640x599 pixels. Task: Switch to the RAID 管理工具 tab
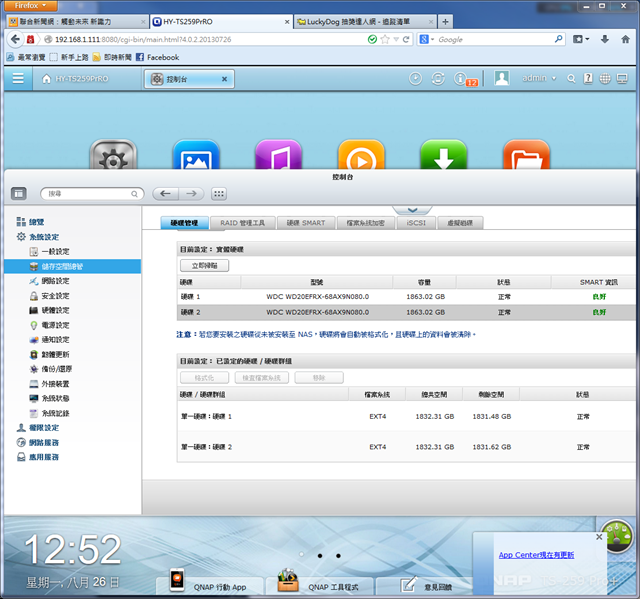pyautogui.click(x=242, y=223)
